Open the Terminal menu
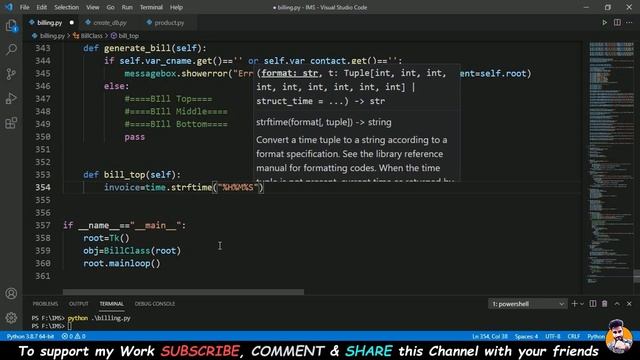Screen dimensions: 640x360 pyautogui.click(x=151, y=7)
